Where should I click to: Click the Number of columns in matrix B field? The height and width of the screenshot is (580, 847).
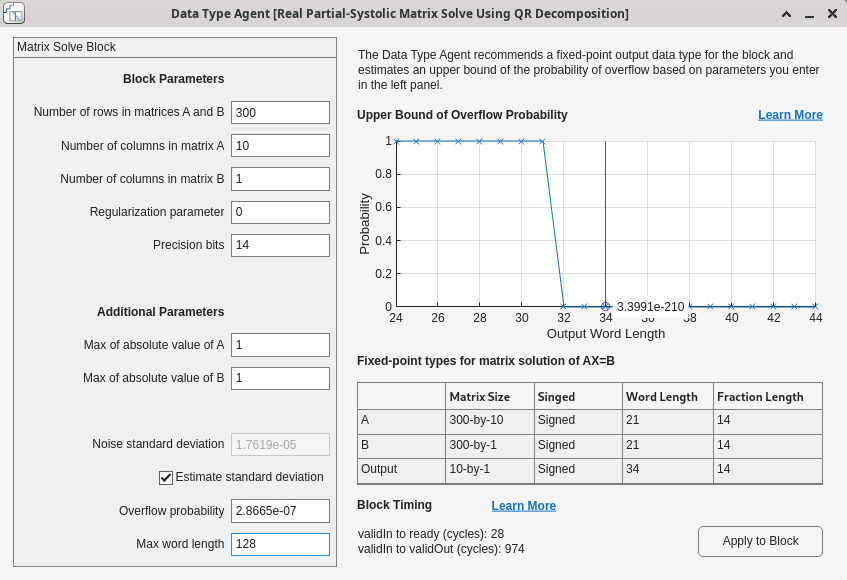[280, 178]
